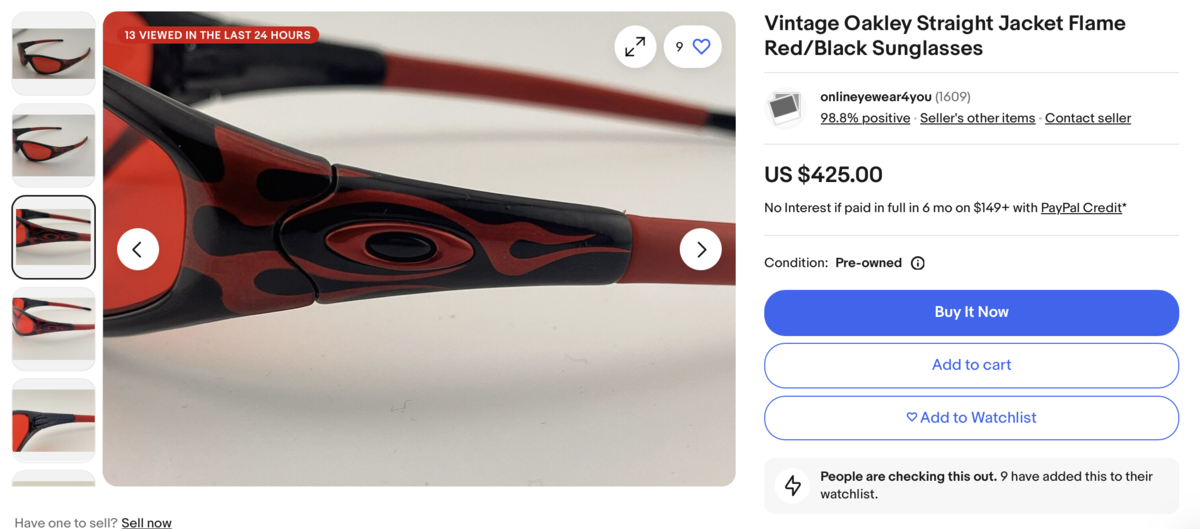Image resolution: width=1200 pixels, height=529 pixels.
Task: Open seller onlineyewear4you's profile
Action: click(875, 97)
